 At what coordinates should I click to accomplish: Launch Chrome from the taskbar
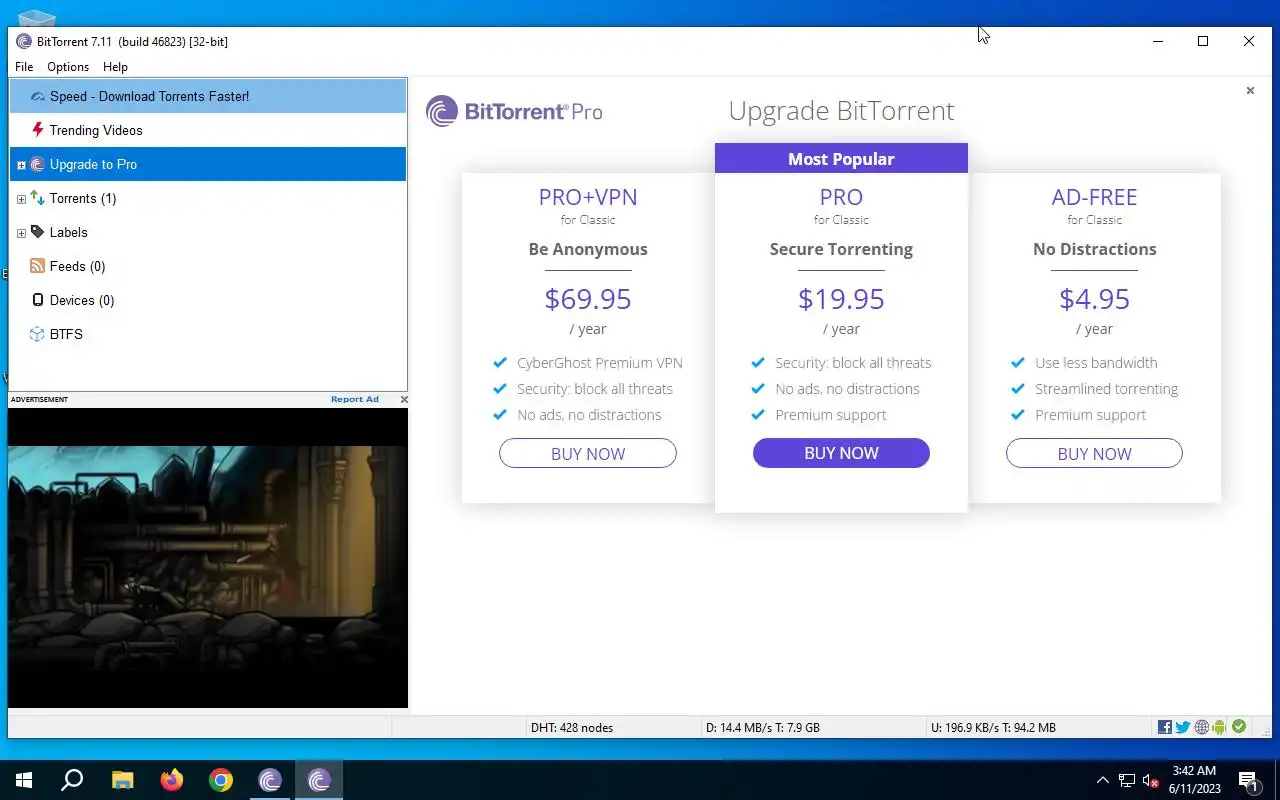pos(221,780)
